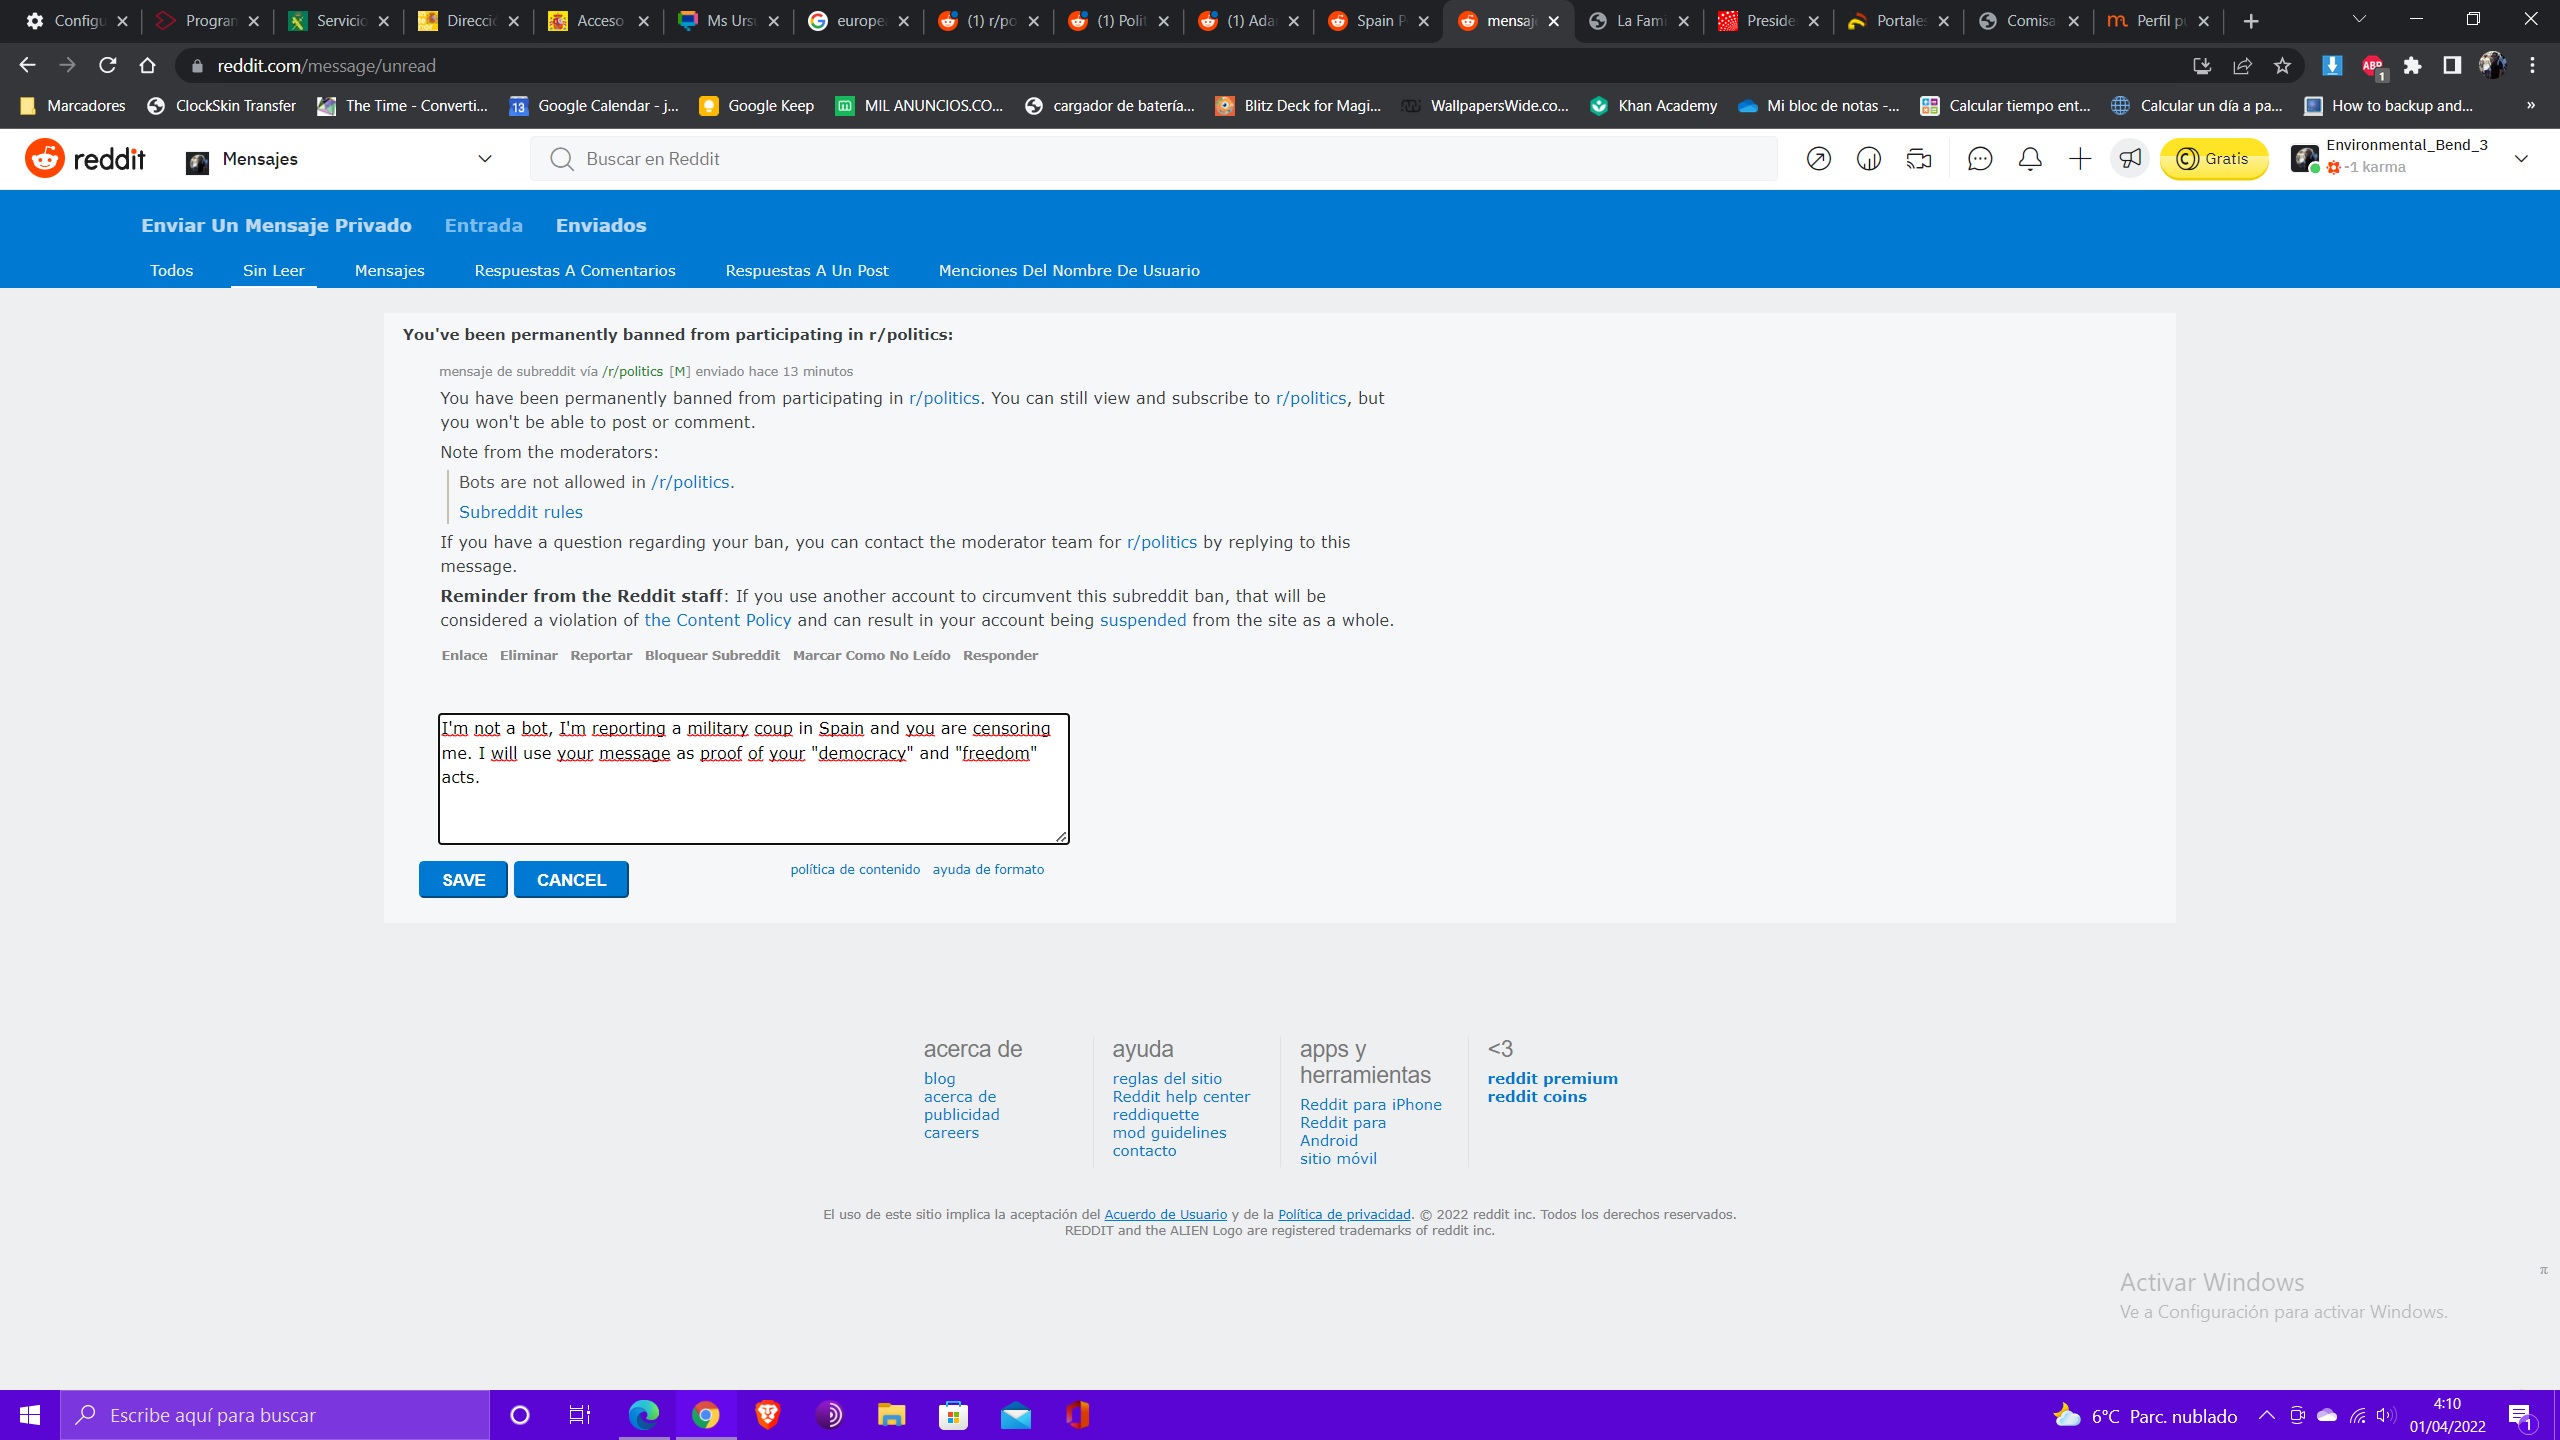Click the suspended link
2560x1440 pixels.
coord(1143,620)
